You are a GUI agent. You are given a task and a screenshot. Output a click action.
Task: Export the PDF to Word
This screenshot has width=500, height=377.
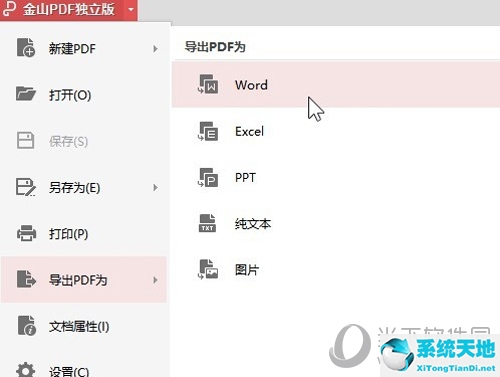click(336, 85)
